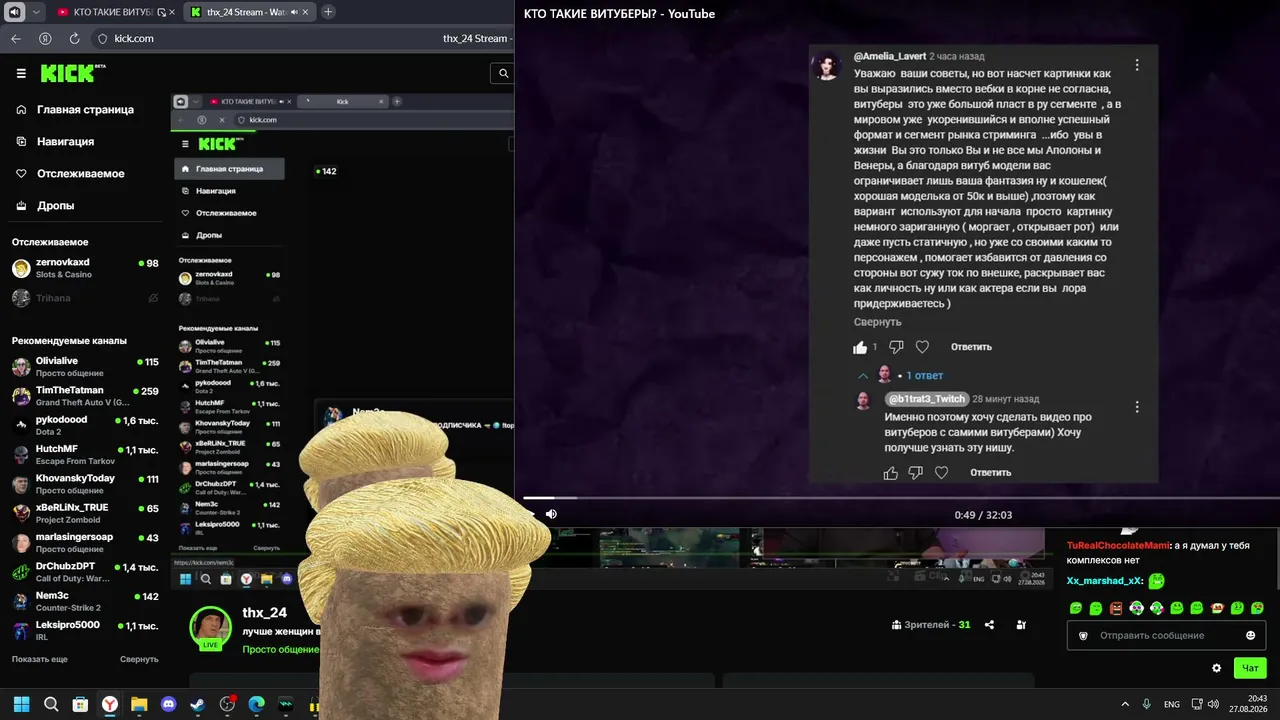This screenshot has width=1280, height=720.
Task: Click the browser sound indicator button
Action: [x=14, y=12]
